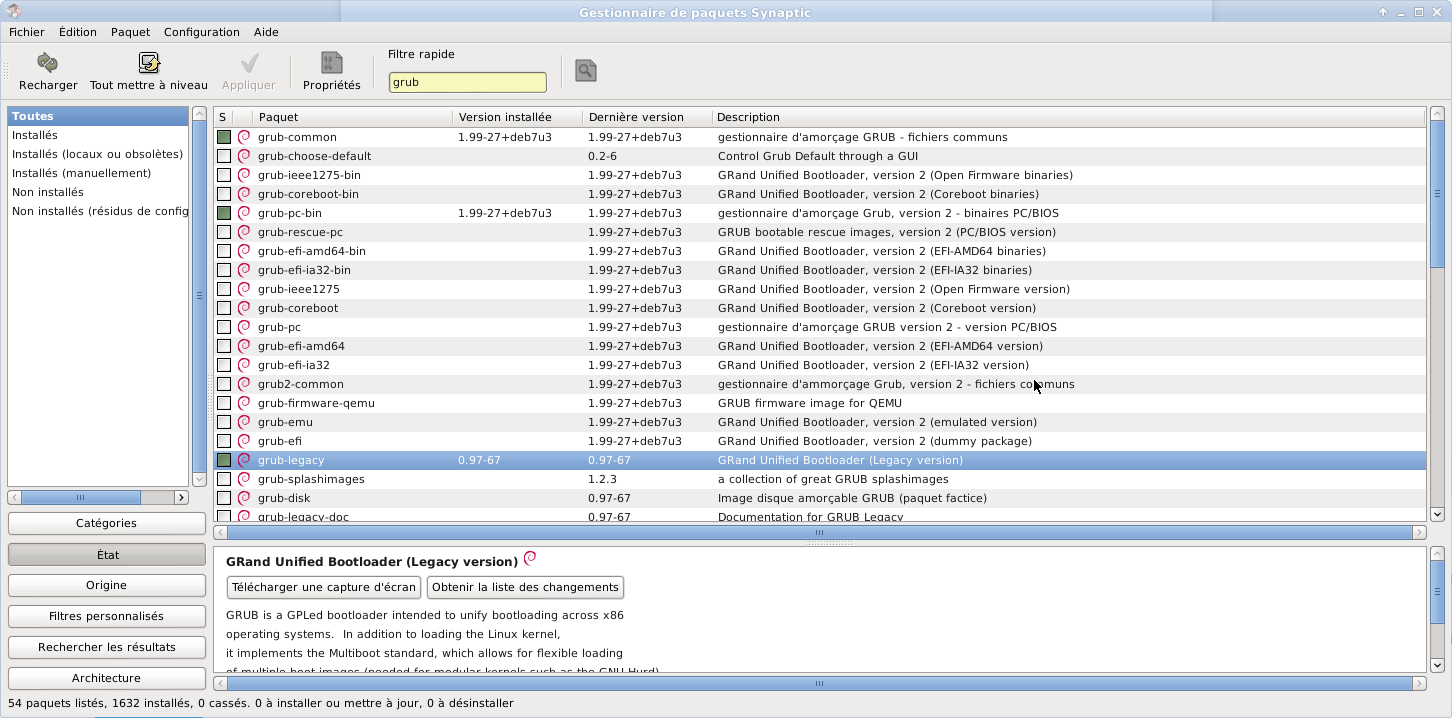
Task: Click the Architecture button
Action: tap(106, 678)
